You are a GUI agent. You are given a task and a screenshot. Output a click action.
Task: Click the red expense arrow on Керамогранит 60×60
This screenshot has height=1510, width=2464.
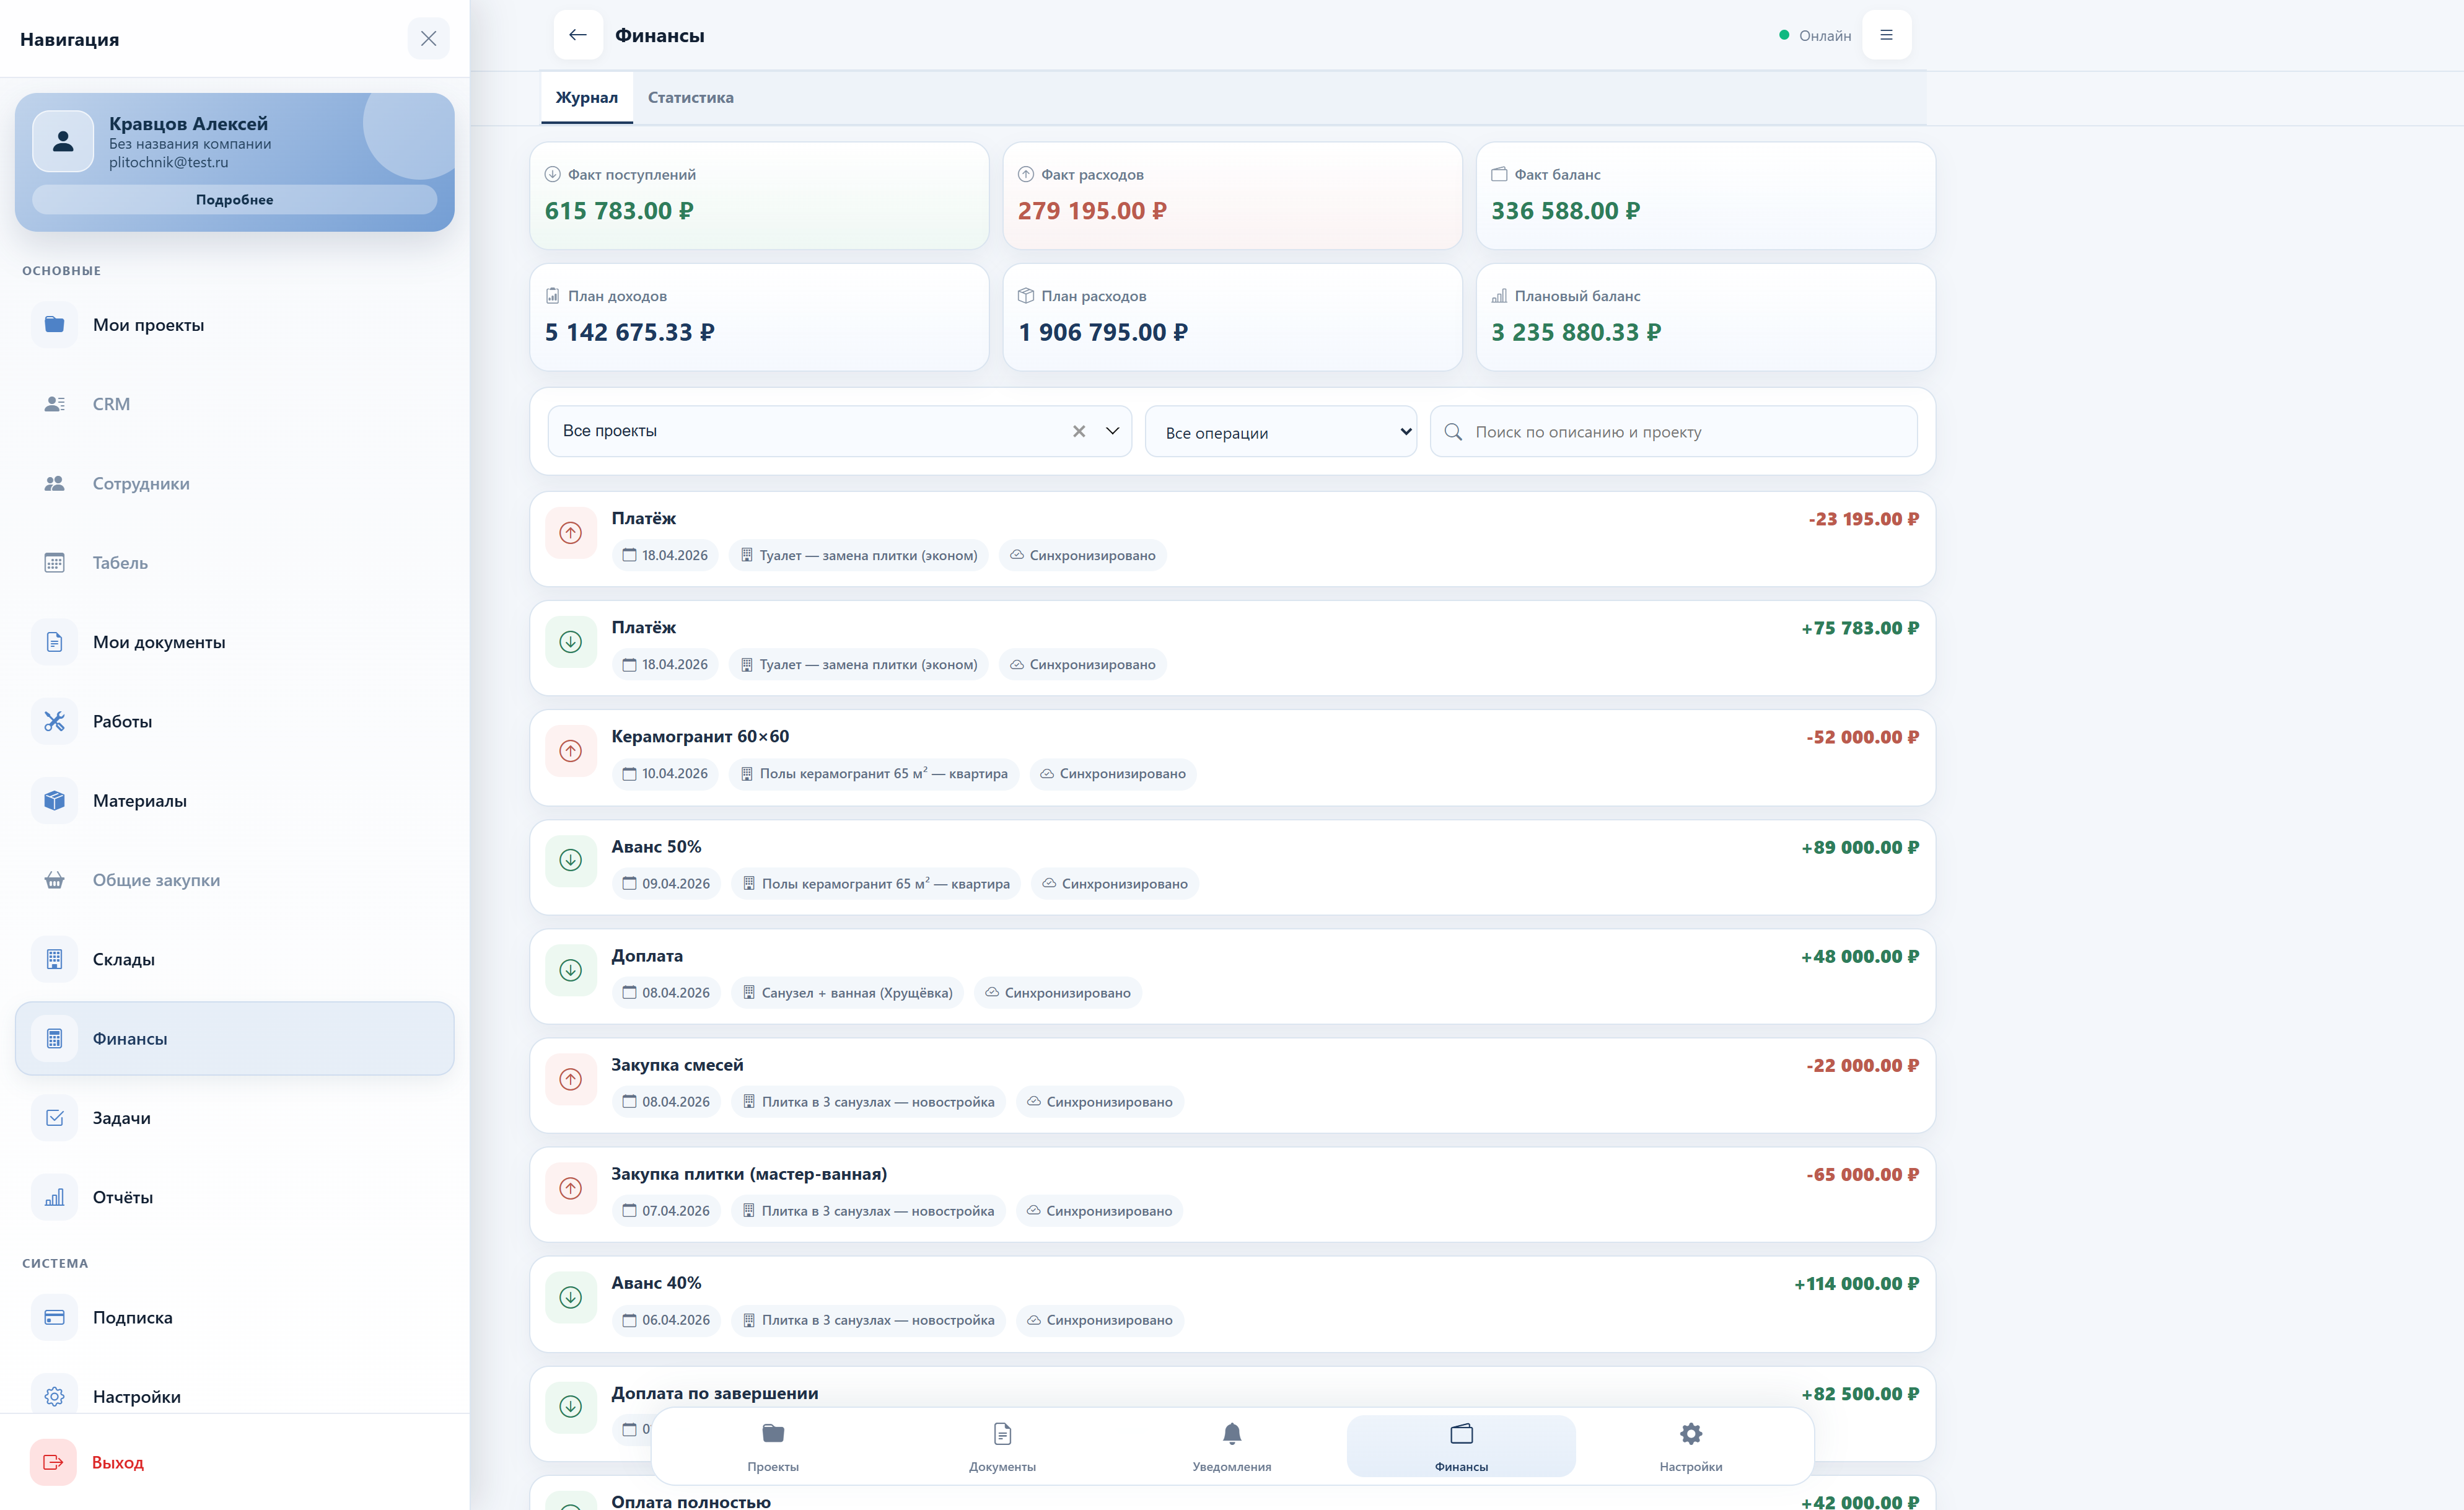[570, 751]
